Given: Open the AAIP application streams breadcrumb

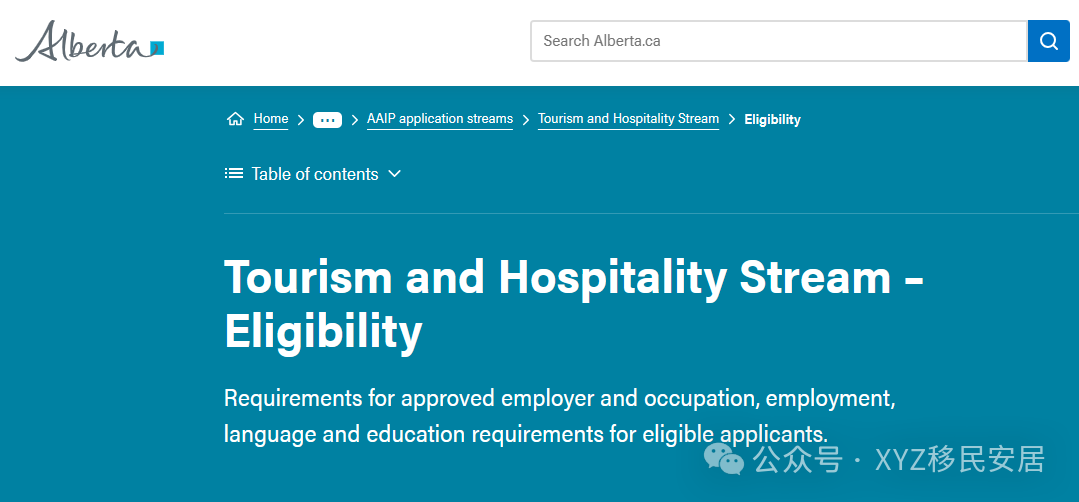Looking at the screenshot, I should [x=439, y=119].
